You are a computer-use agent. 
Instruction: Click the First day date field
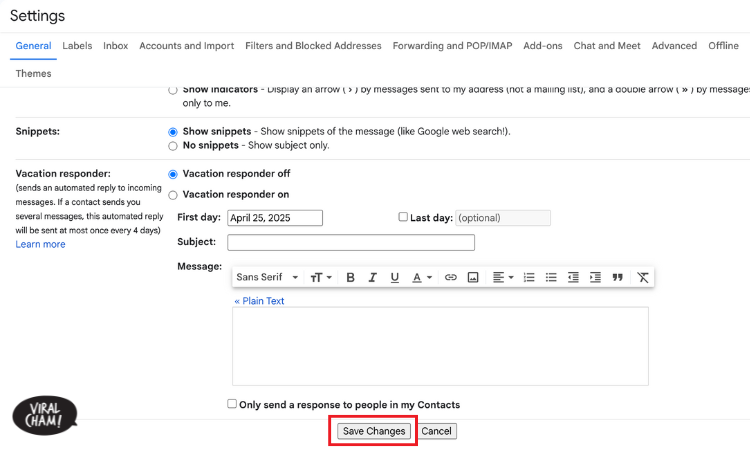(275, 218)
